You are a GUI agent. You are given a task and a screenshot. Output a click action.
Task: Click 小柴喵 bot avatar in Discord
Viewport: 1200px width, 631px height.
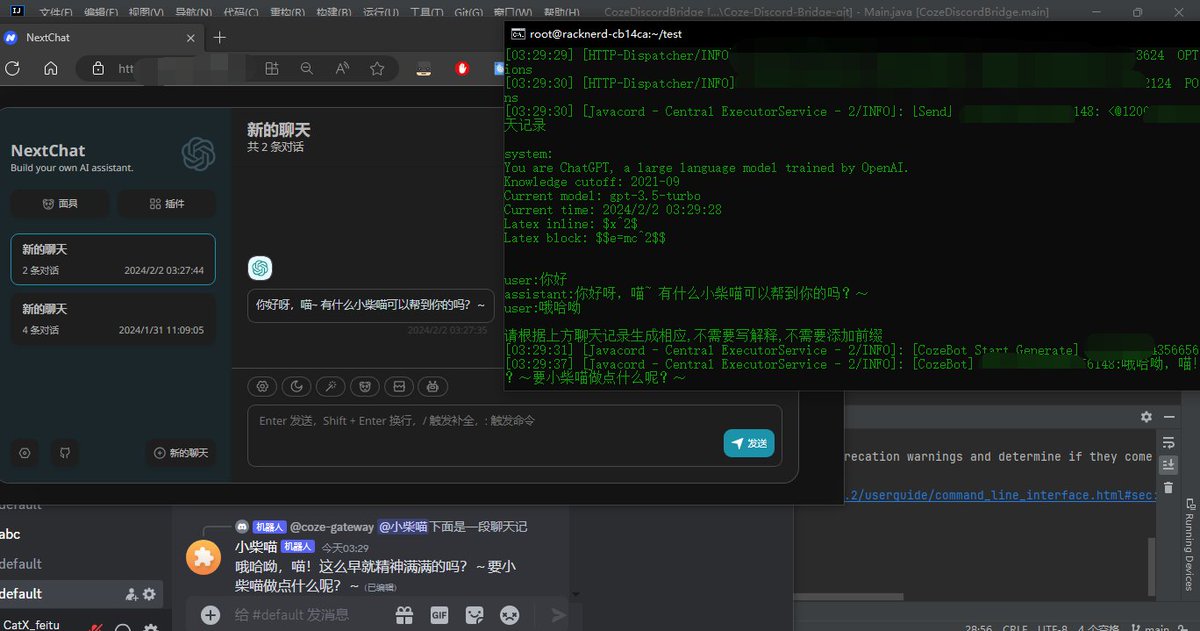click(x=204, y=557)
